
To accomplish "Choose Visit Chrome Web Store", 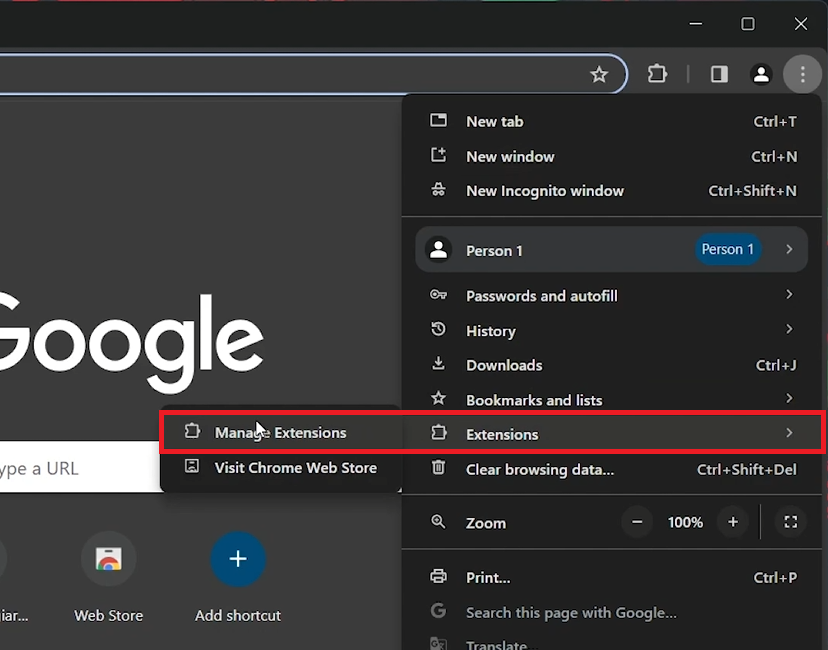I will coord(296,467).
